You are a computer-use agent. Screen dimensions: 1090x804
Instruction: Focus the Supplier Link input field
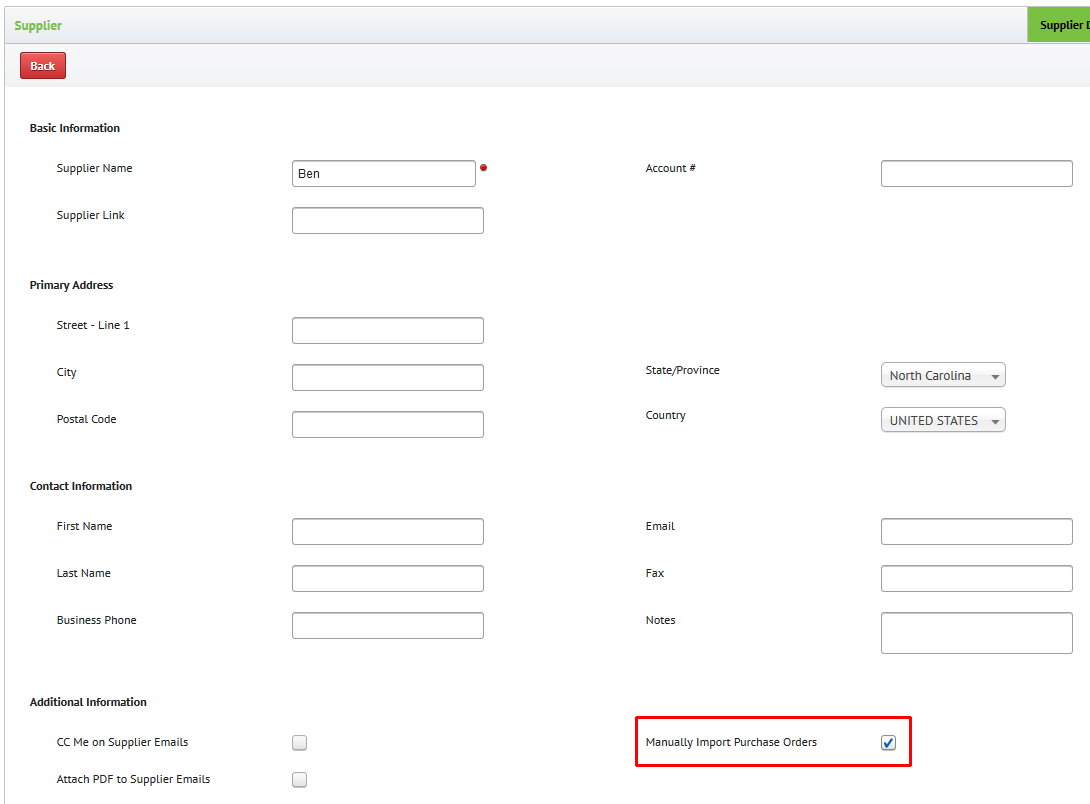(x=388, y=220)
